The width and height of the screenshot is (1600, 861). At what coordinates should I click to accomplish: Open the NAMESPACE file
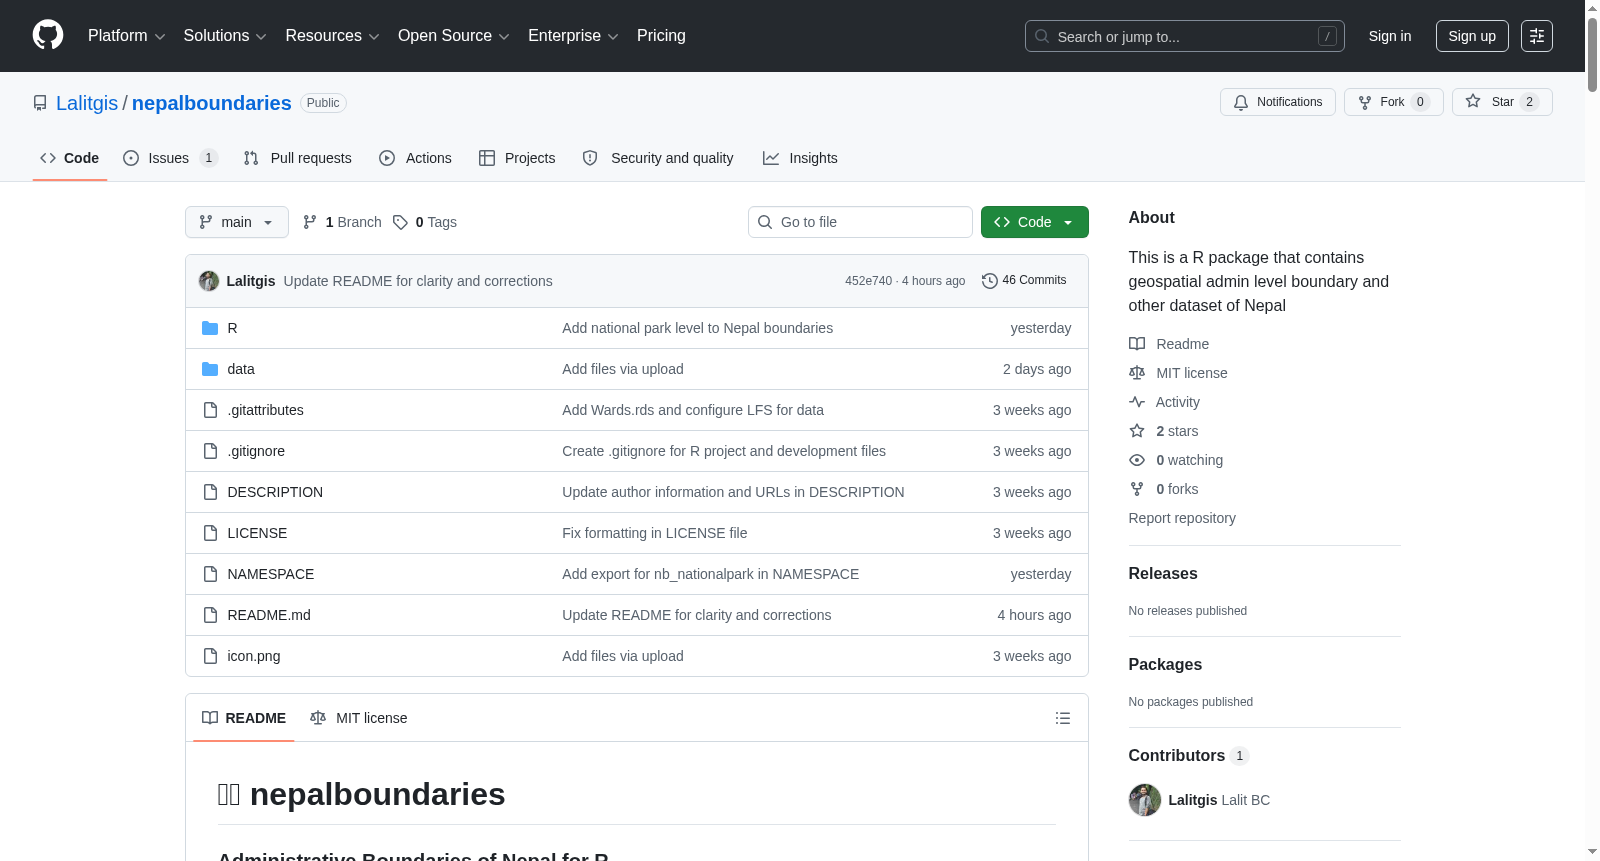point(271,574)
